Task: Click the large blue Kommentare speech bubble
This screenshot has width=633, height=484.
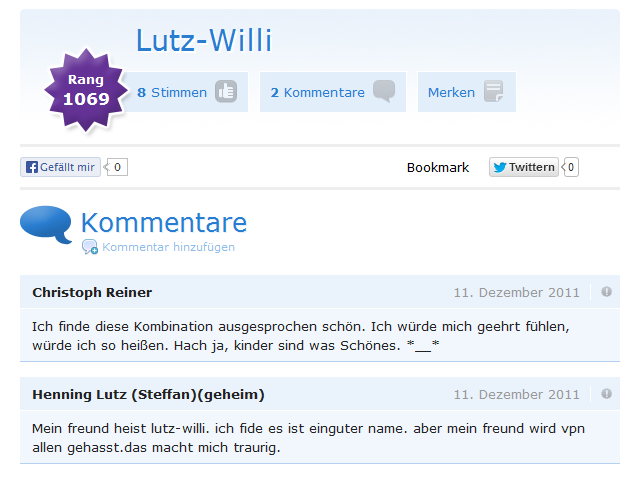Action: [46, 224]
